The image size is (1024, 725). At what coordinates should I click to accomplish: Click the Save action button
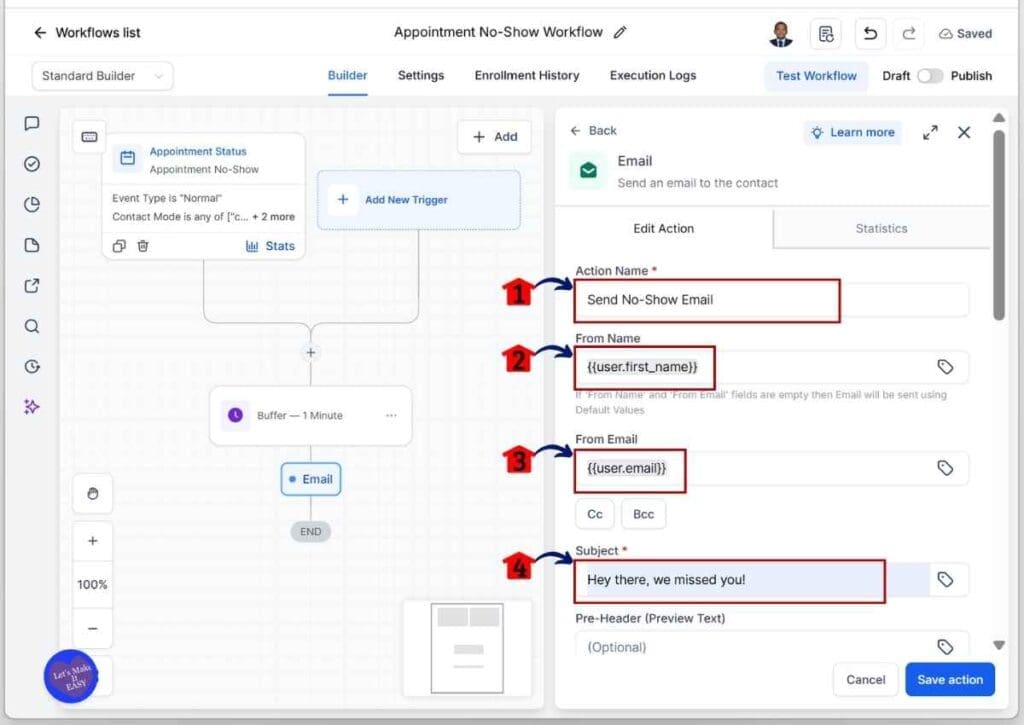click(x=950, y=680)
